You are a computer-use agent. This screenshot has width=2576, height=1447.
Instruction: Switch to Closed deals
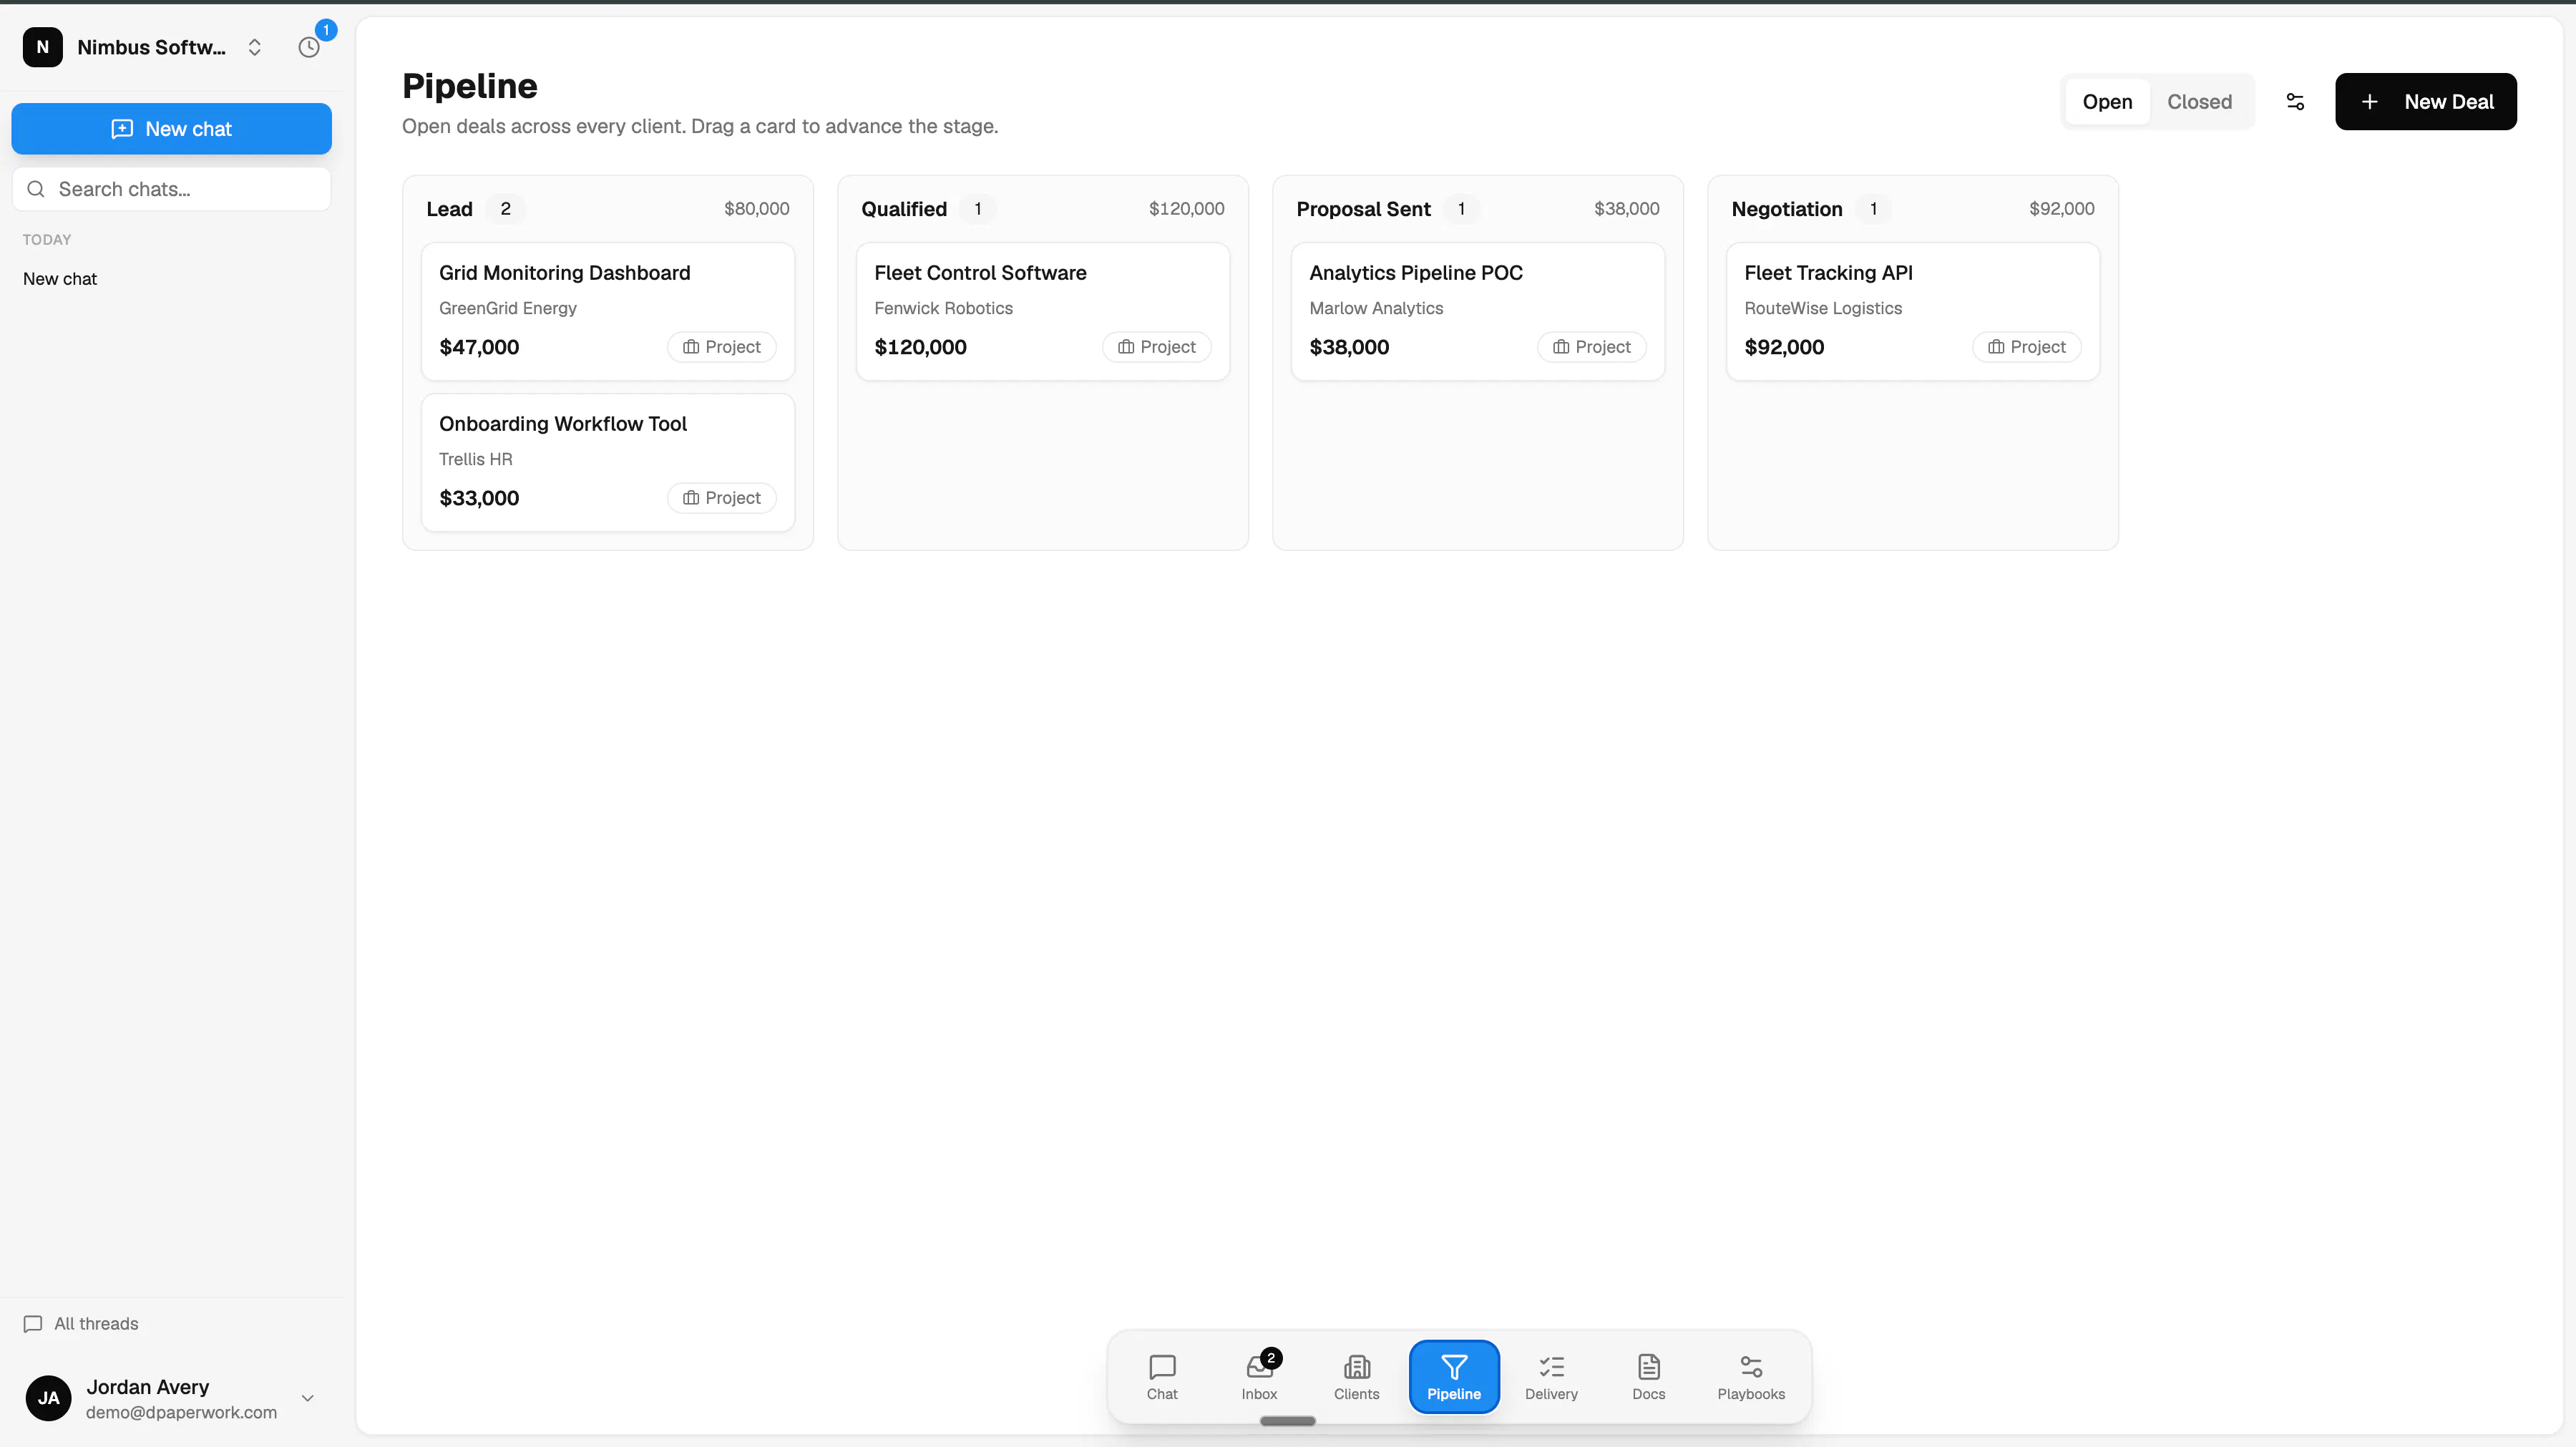tap(2199, 102)
